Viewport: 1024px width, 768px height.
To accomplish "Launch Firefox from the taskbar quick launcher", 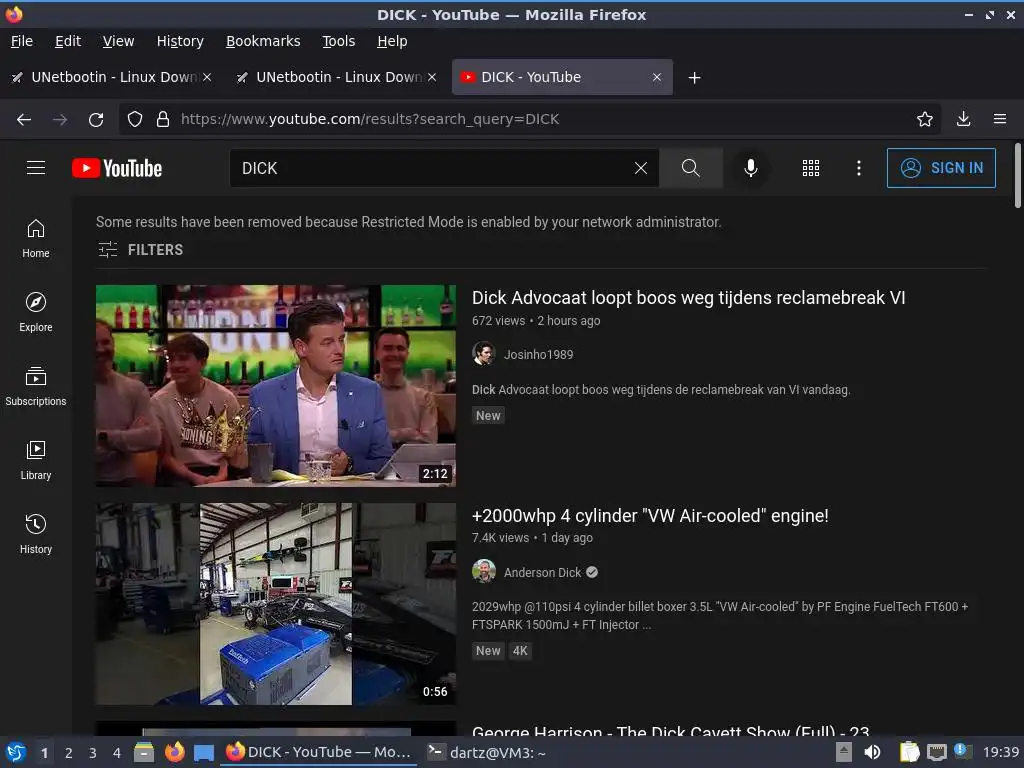I will (174, 752).
